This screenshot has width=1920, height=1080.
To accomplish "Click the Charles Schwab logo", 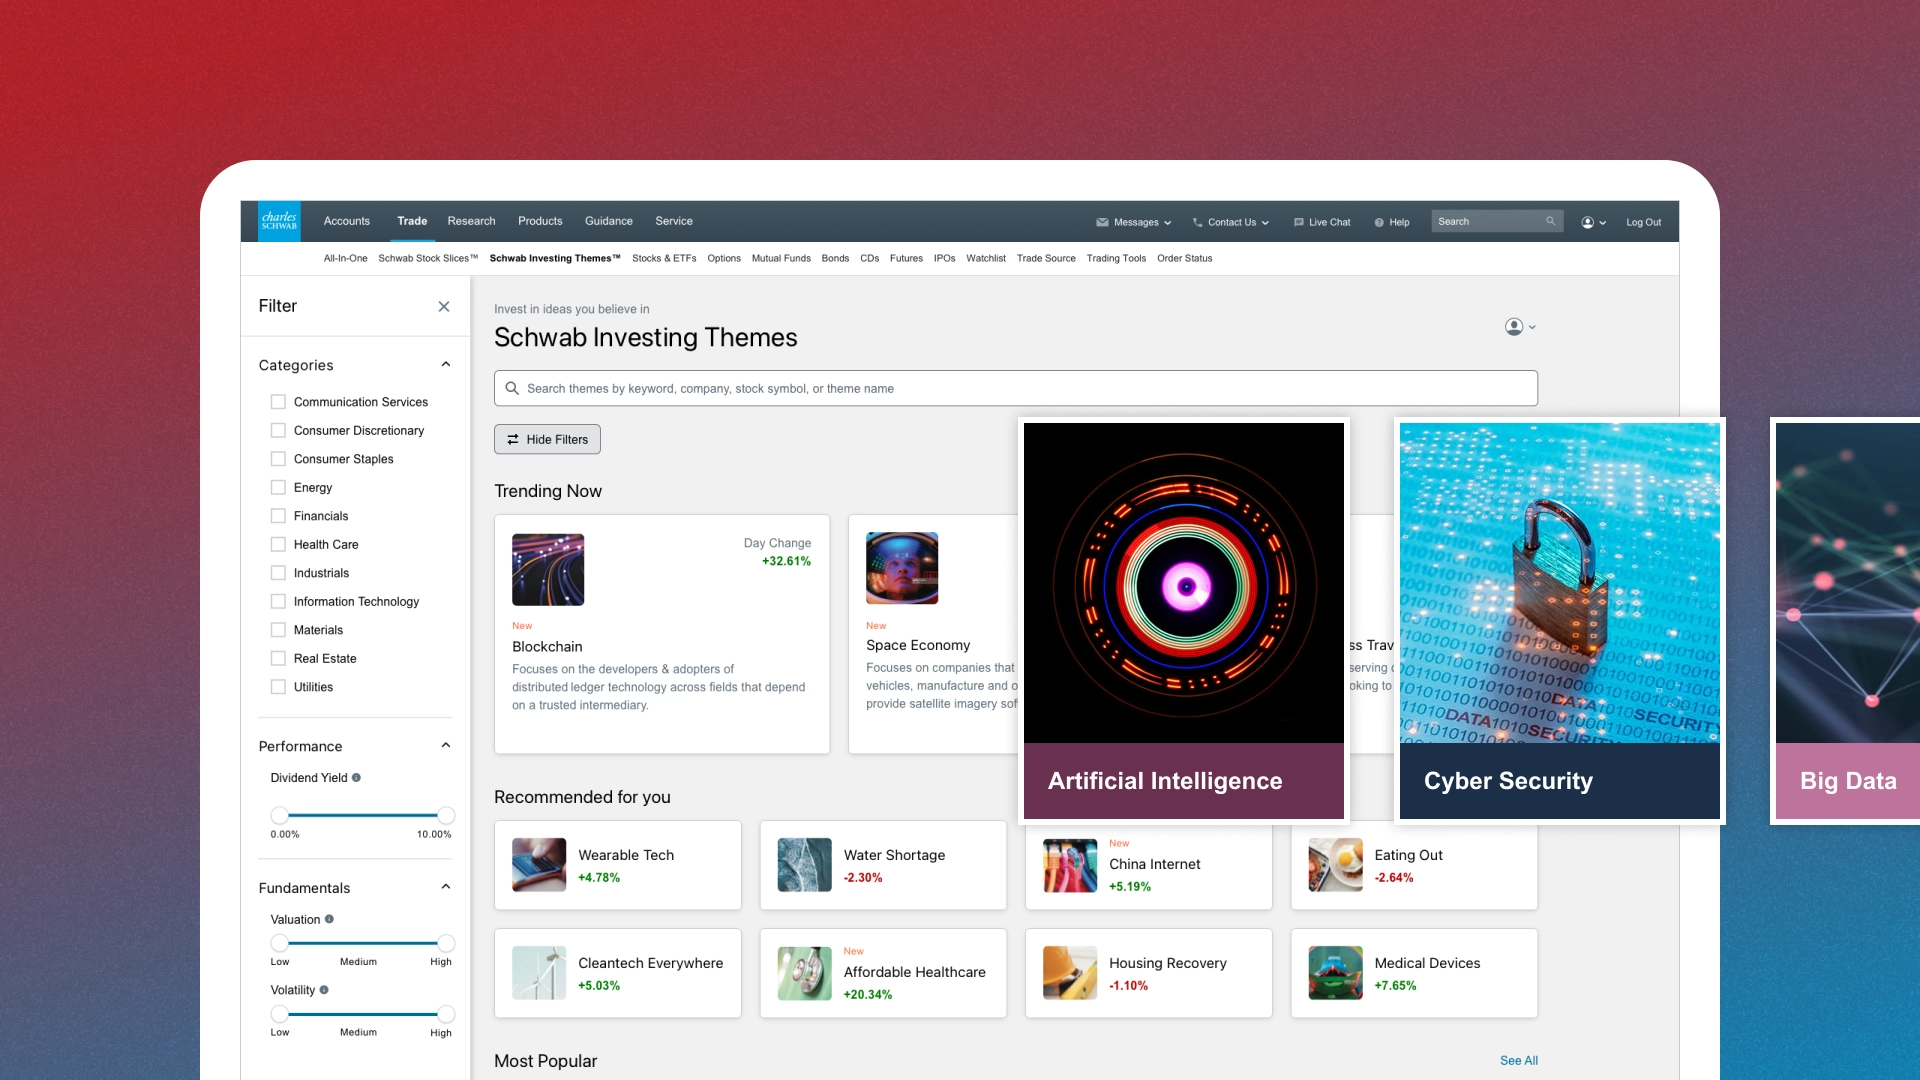I will 279,221.
